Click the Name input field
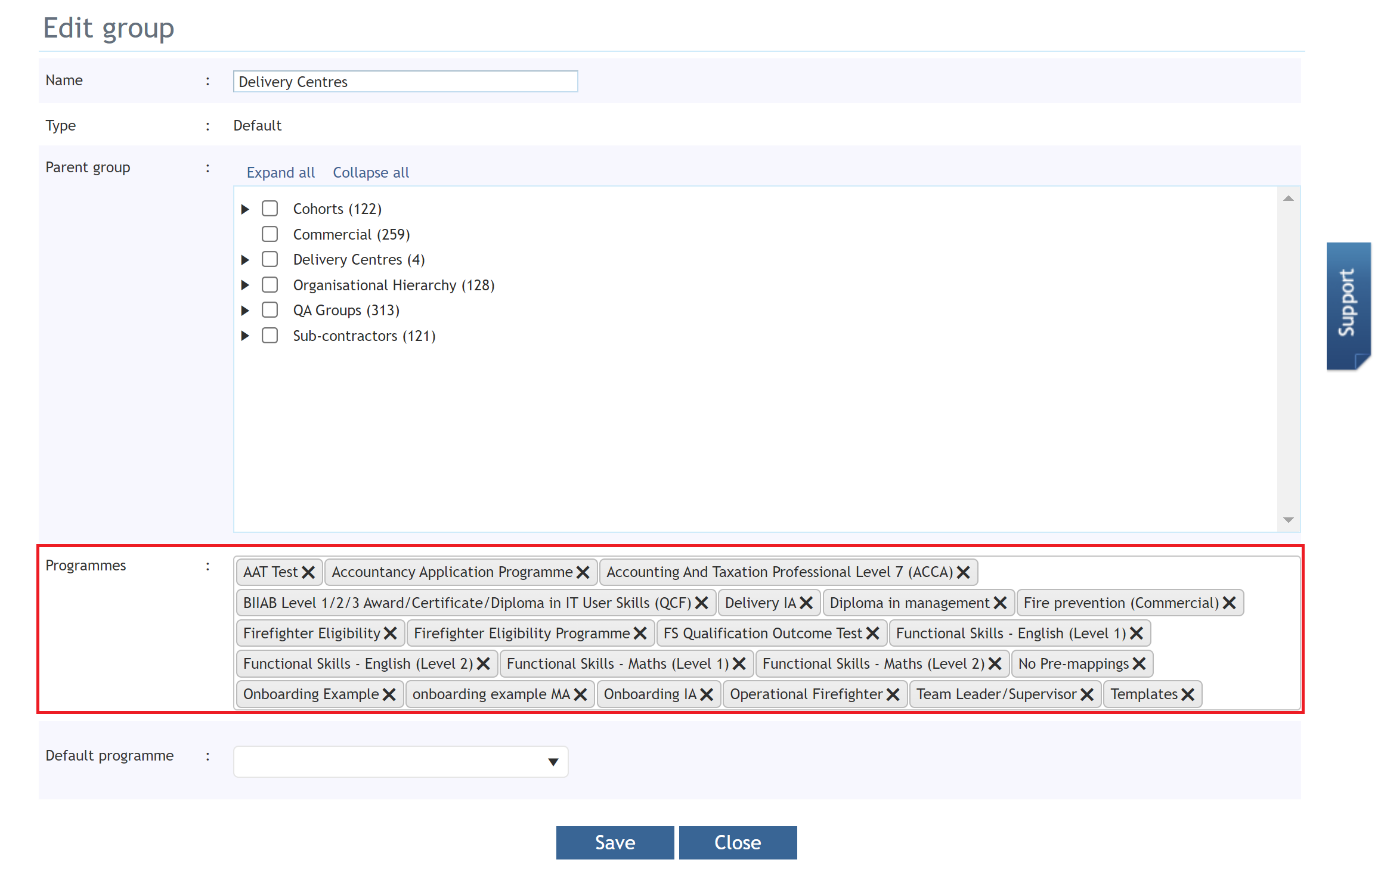Viewport: 1378px width, 872px height. coord(405,81)
